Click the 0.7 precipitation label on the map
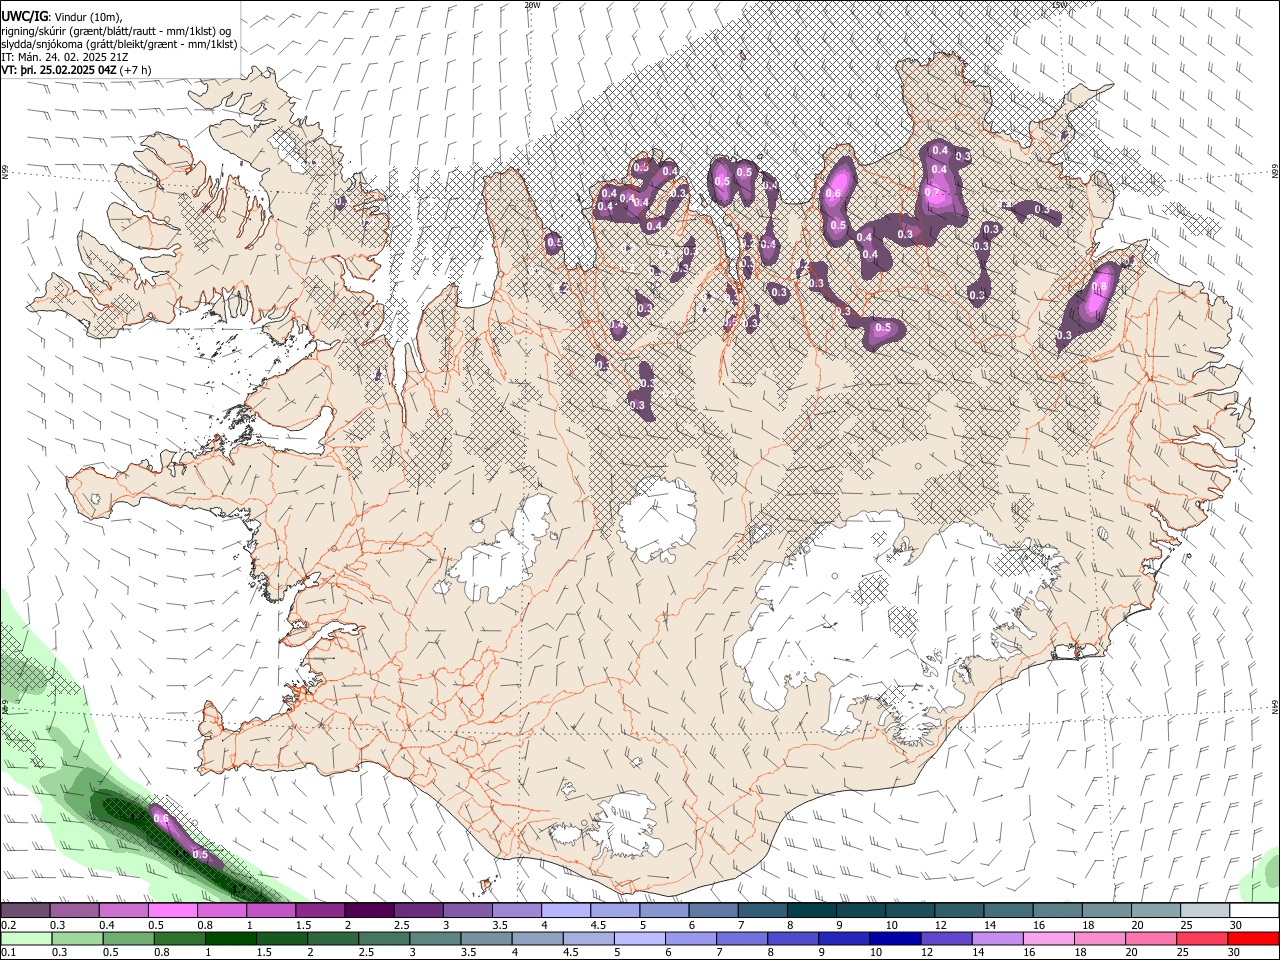The height and width of the screenshot is (960, 1280). coord(932,192)
